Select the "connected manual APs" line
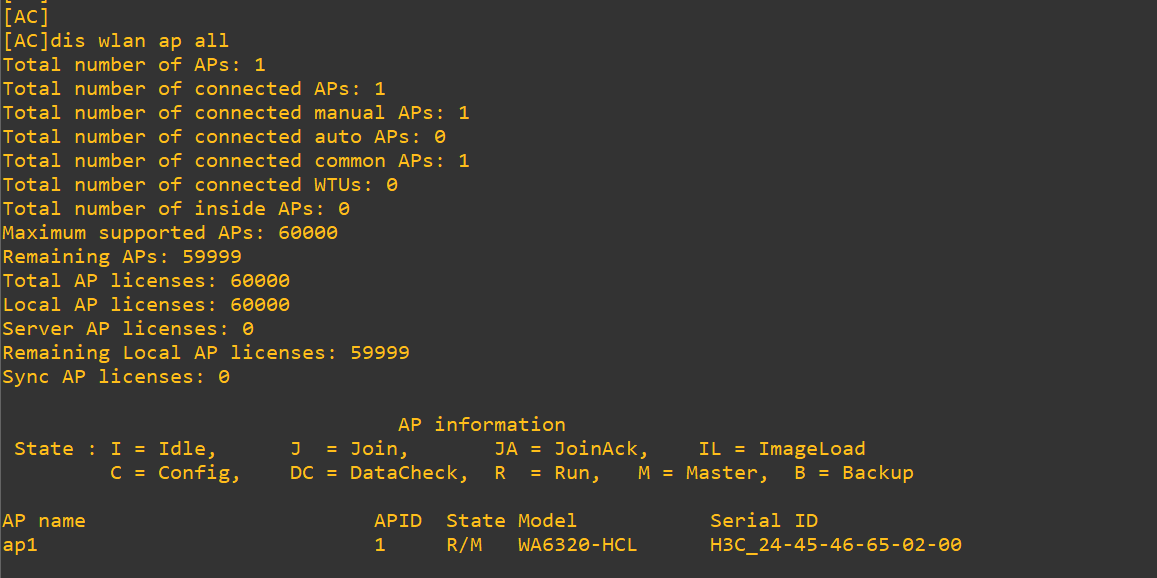This screenshot has width=1157, height=578. pyautogui.click(x=235, y=113)
